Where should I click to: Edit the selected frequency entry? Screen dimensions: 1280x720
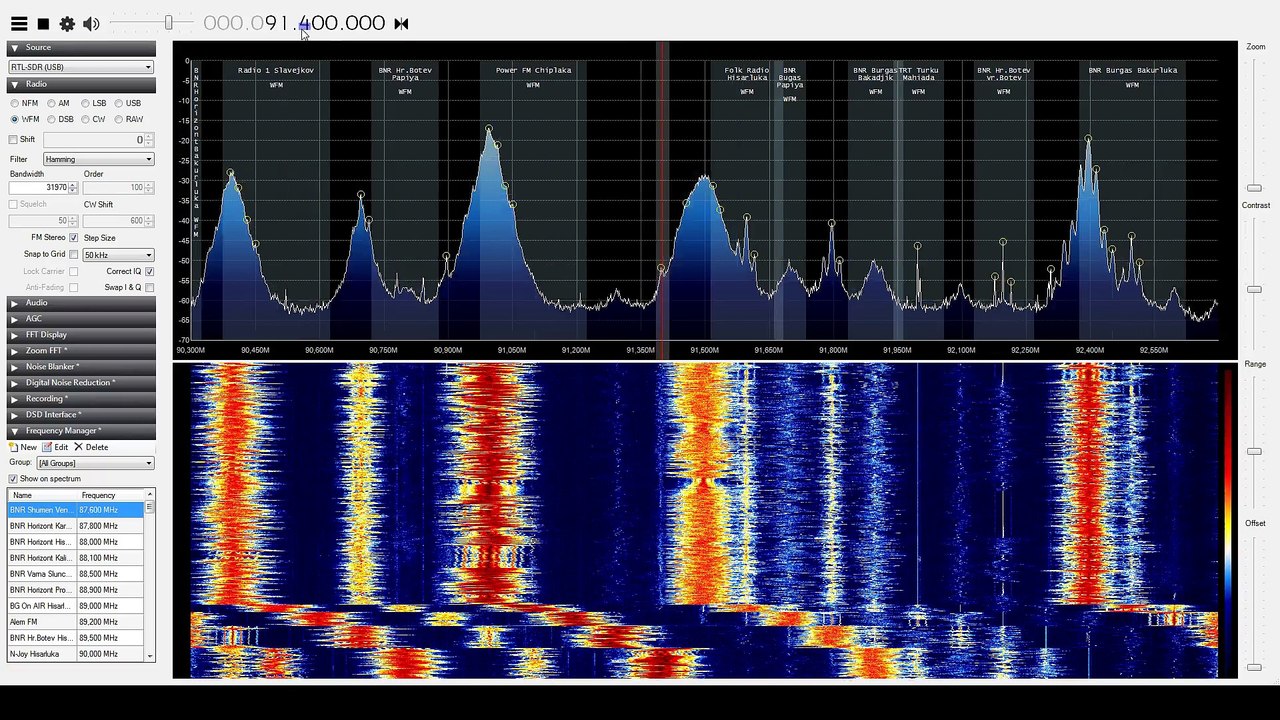[55, 447]
